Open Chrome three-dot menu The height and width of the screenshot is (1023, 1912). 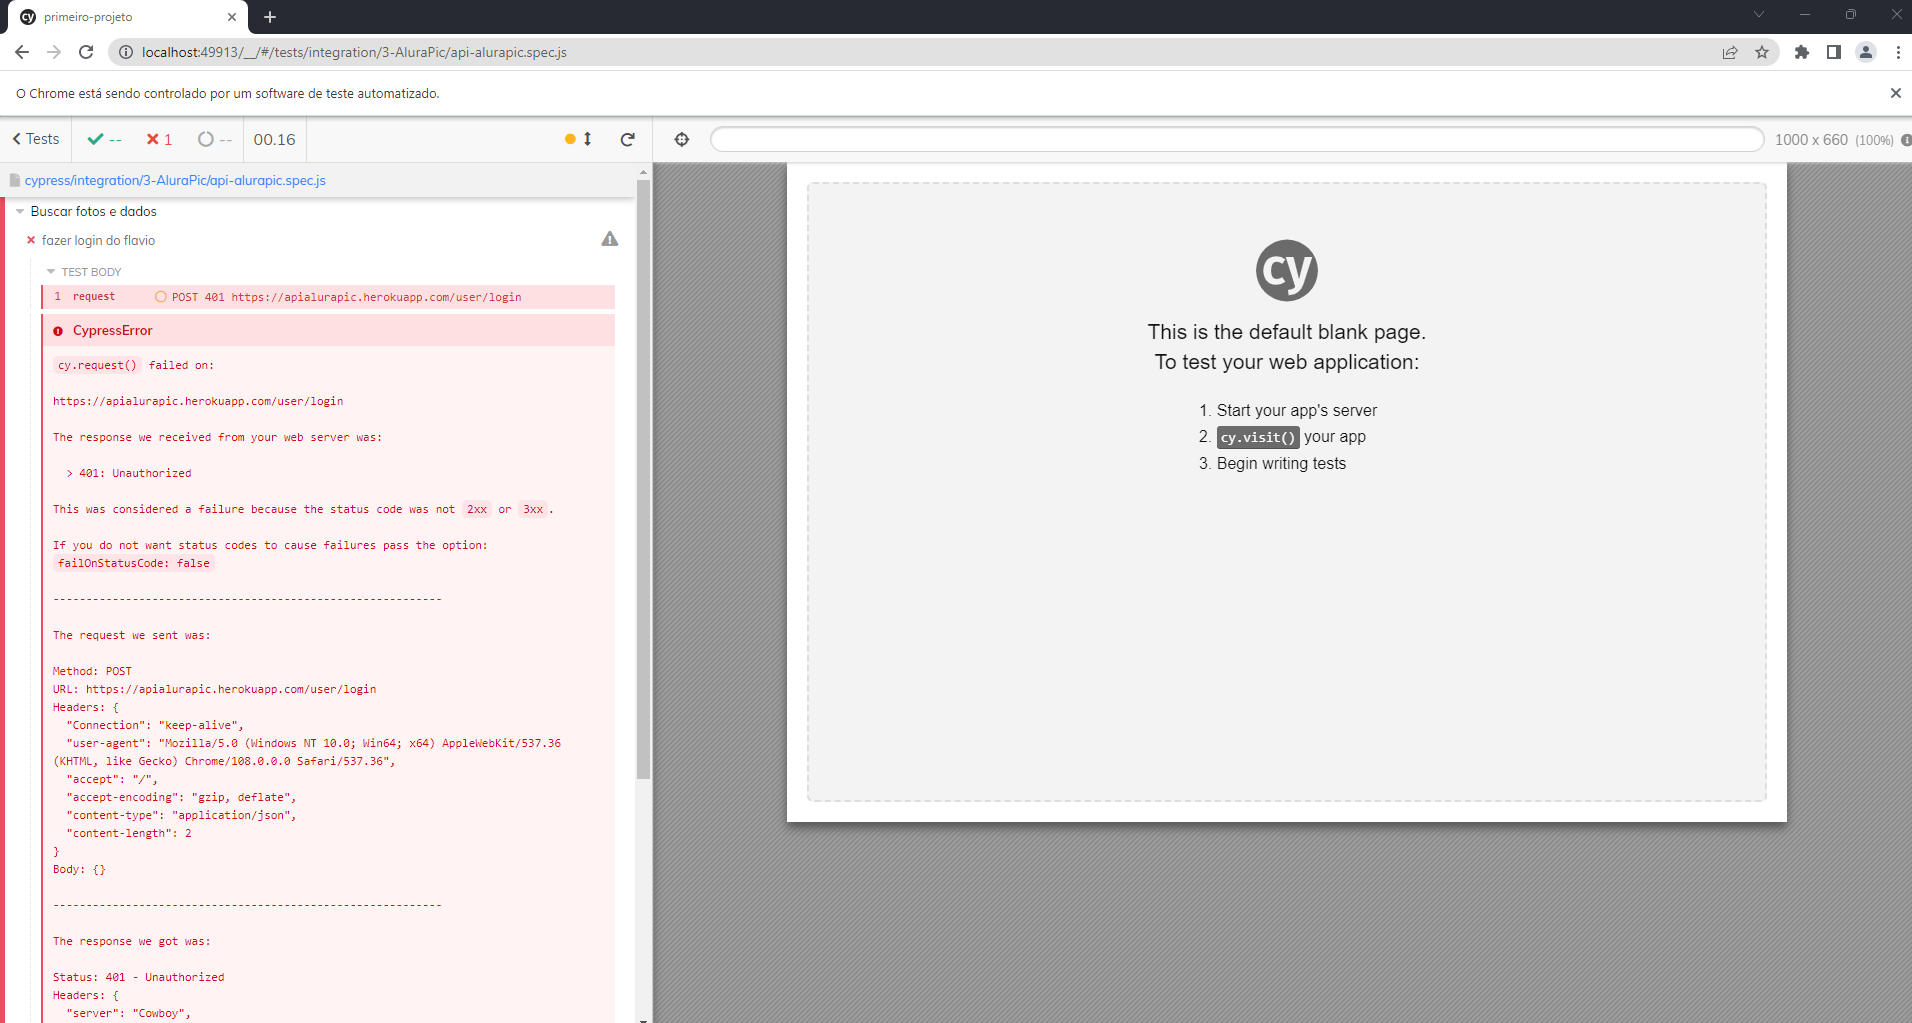(x=1898, y=52)
